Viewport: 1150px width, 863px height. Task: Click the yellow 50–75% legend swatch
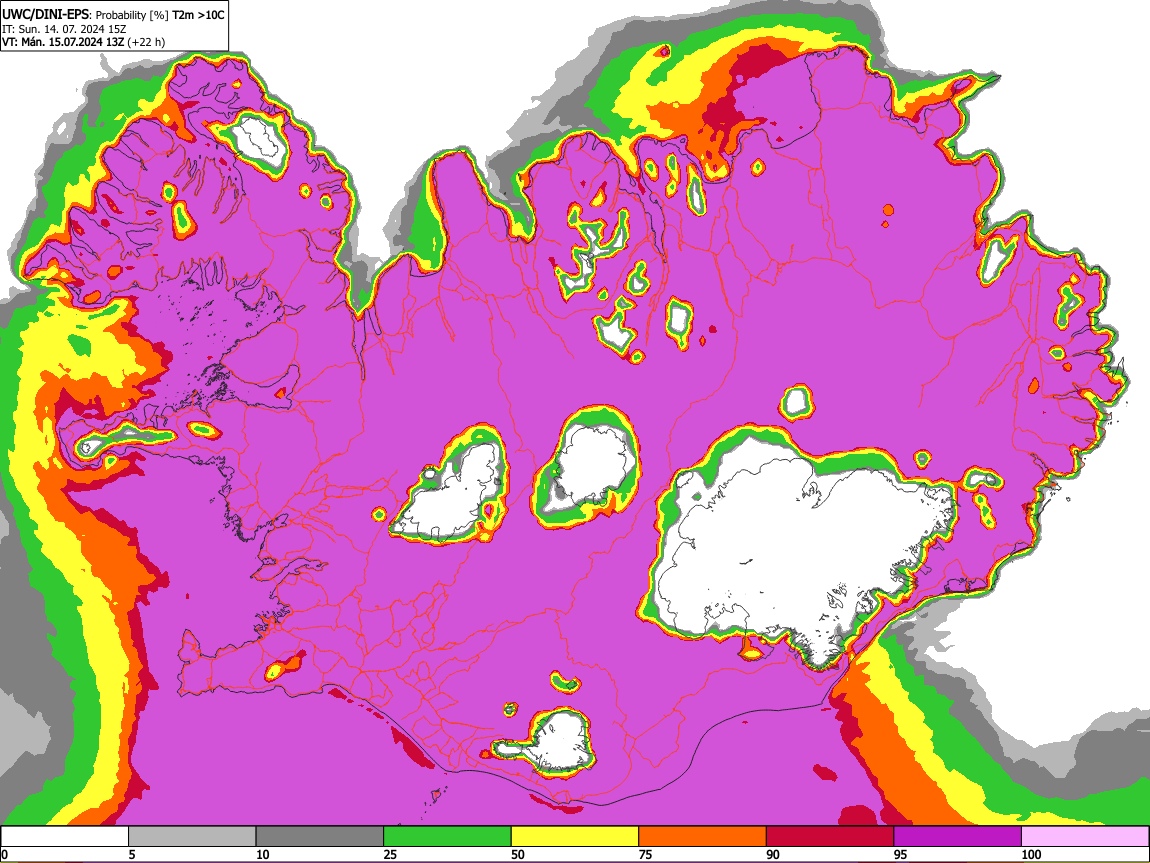(575, 836)
